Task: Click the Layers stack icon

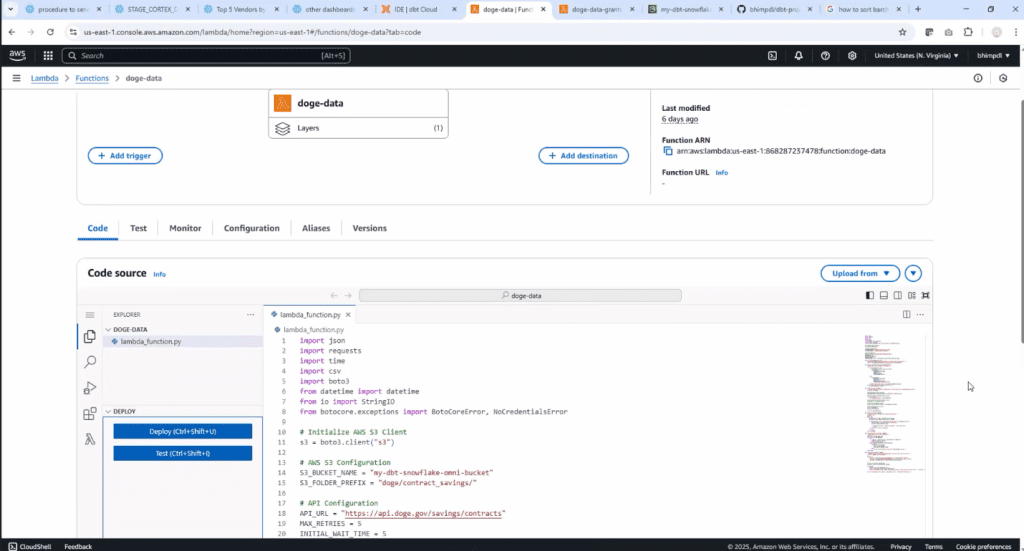Action: pyautogui.click(x=282, y=129)
